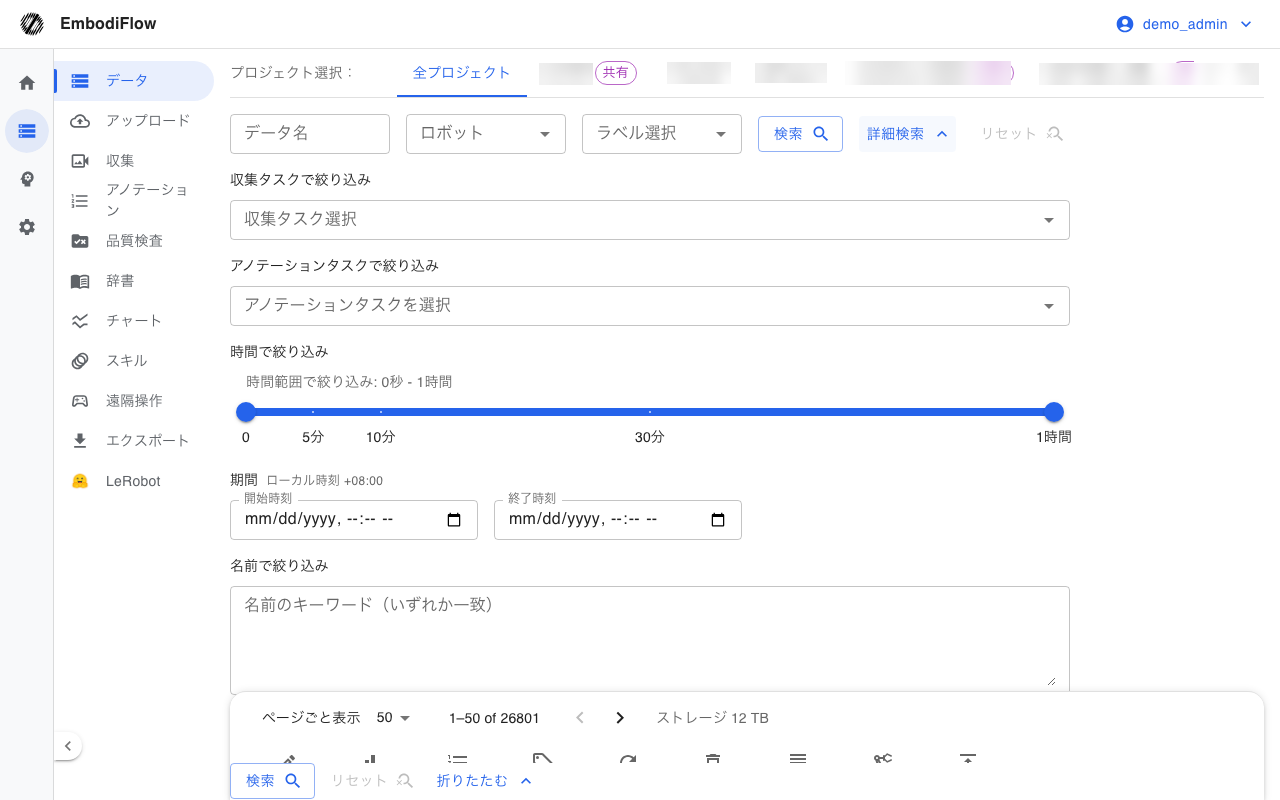
Task: Go to next page of results
Action: 620,718
